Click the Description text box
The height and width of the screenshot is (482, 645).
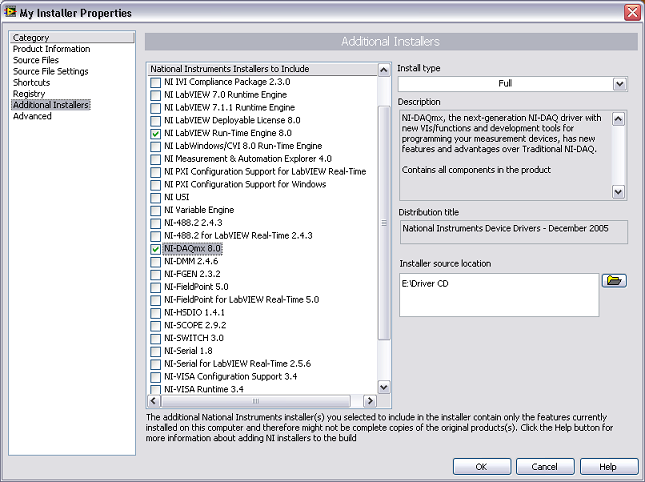(x=512, y=155)
